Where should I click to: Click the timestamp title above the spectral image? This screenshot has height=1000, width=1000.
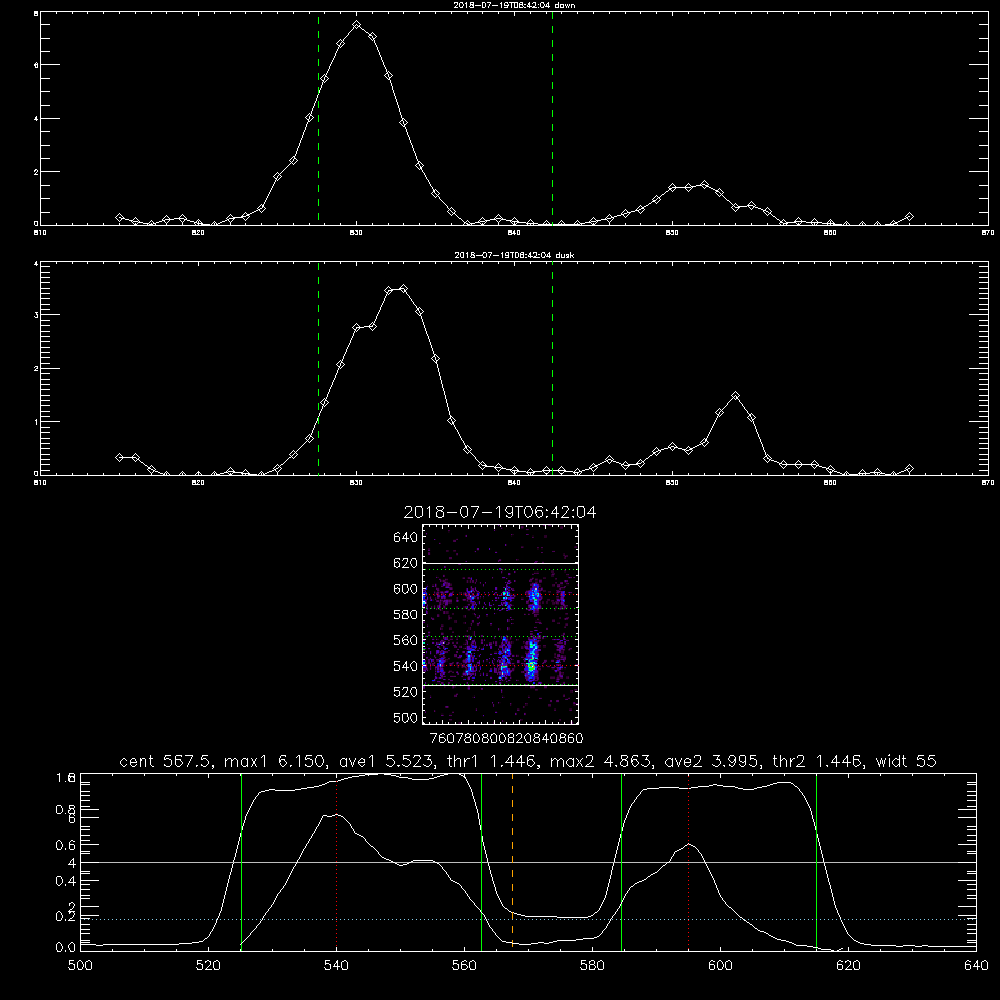click(x=500, y=512)
